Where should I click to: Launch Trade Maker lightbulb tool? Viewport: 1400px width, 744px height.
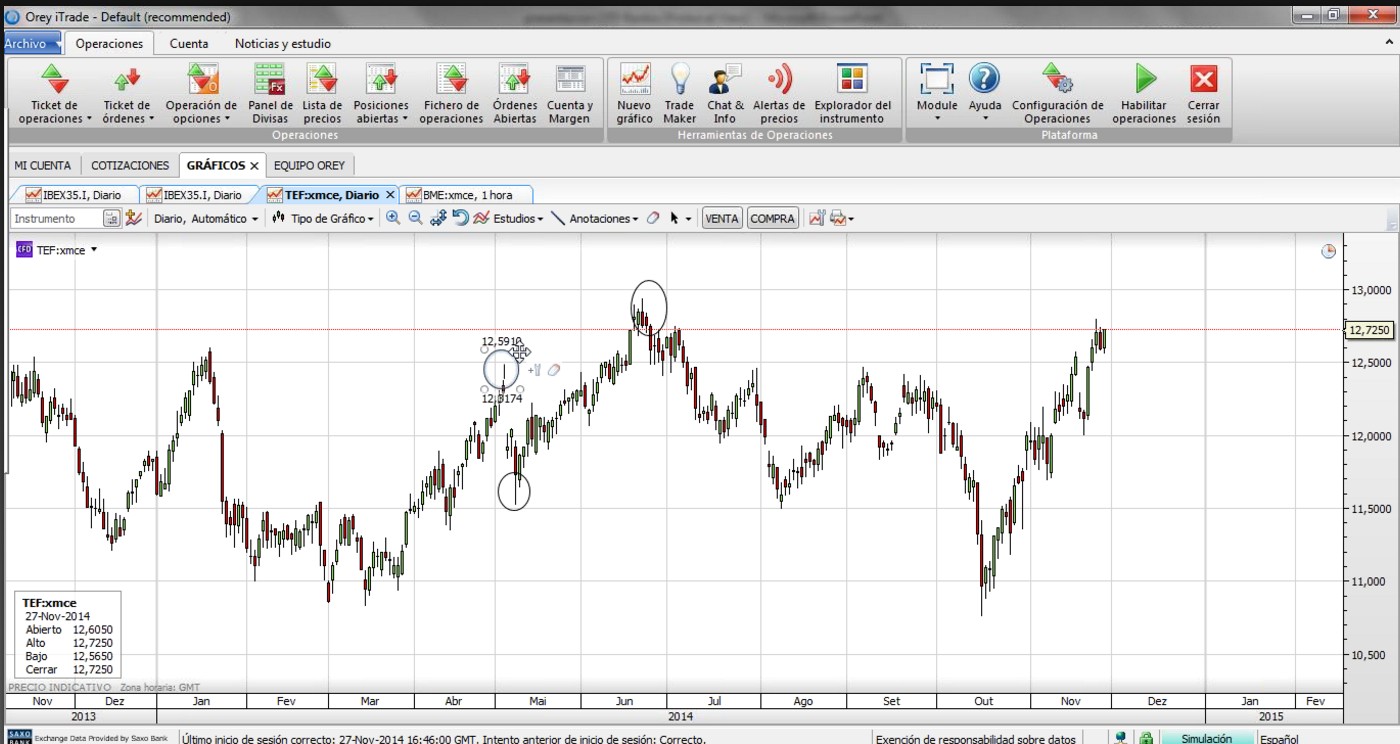[x=680, y=93]
